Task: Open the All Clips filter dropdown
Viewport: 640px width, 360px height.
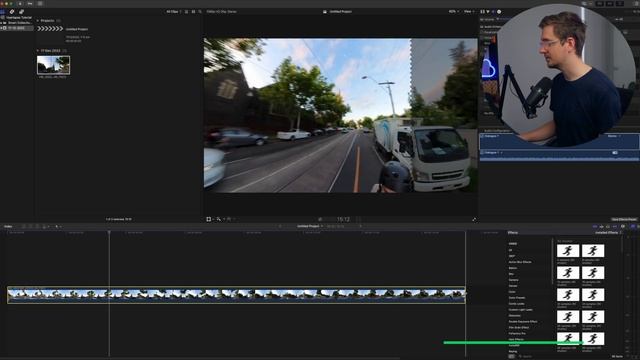Action: coord(173,12)
